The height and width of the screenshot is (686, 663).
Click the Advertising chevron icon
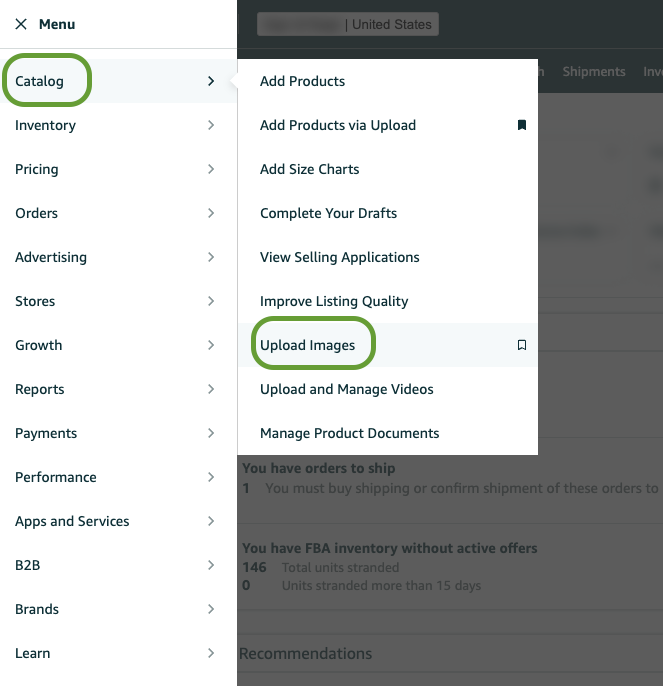(211, 257)
